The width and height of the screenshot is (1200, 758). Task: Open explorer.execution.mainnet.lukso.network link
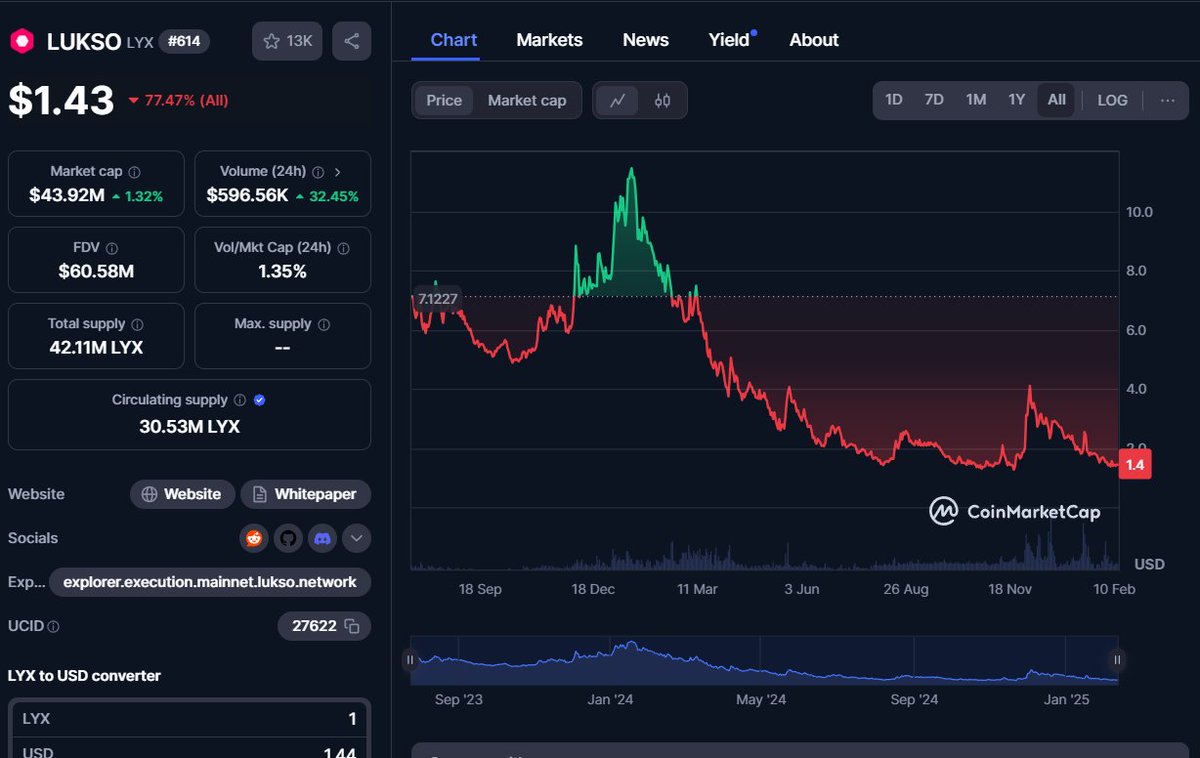(x=210, y=582)
